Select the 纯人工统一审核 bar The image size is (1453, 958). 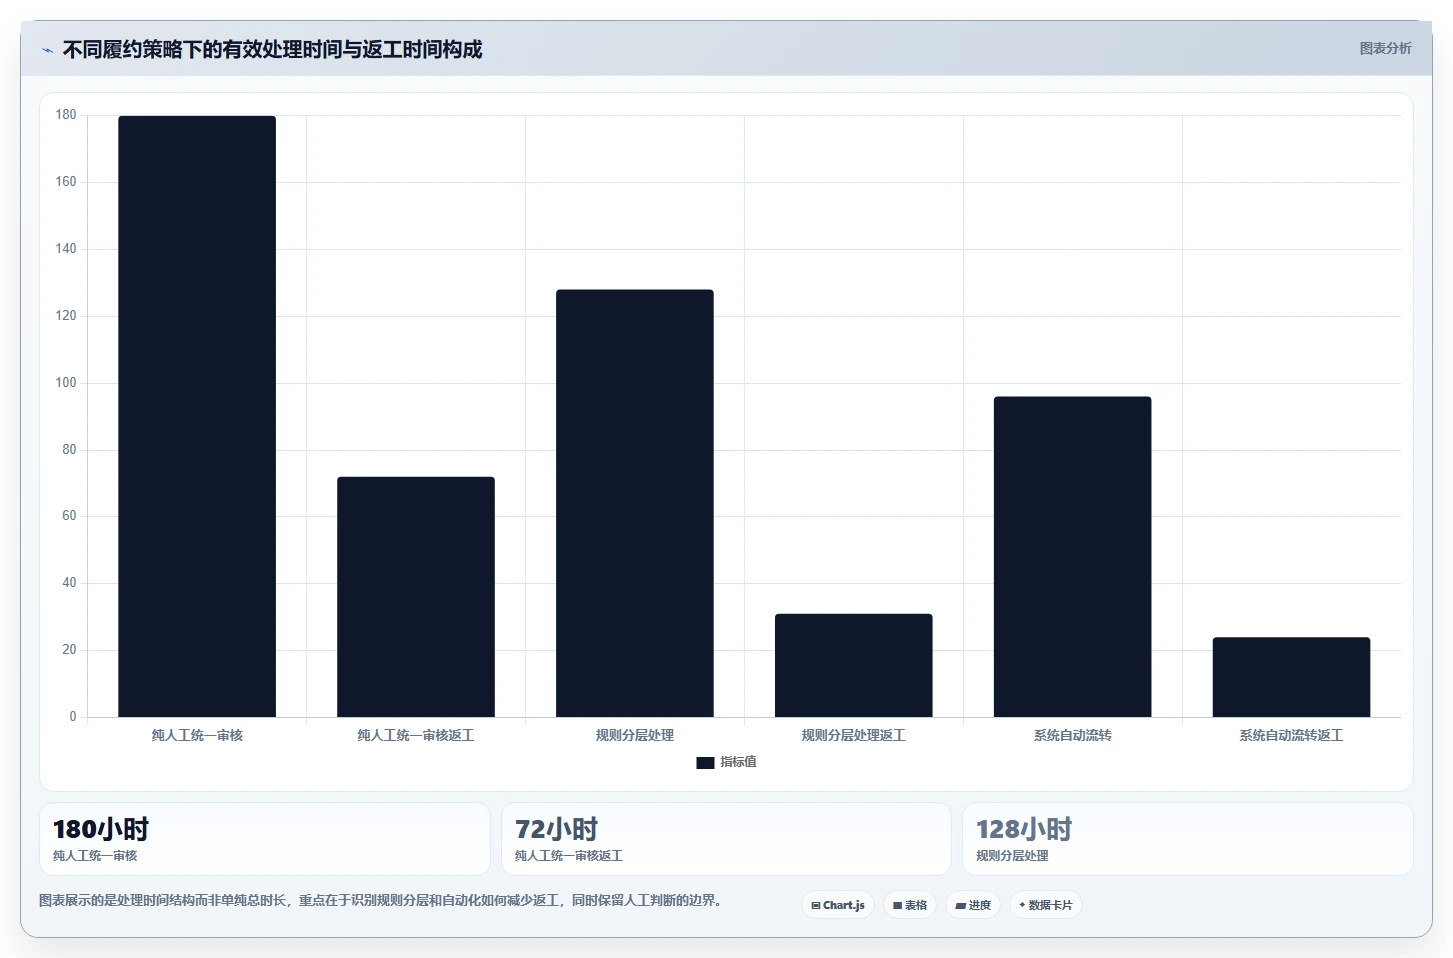197,416
